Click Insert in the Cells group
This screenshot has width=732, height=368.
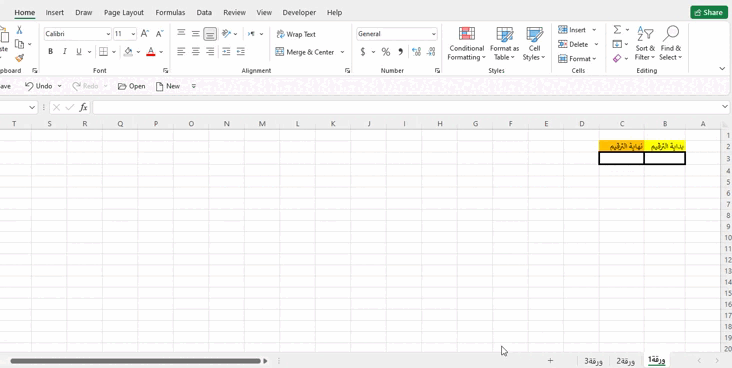coord(577,30)
